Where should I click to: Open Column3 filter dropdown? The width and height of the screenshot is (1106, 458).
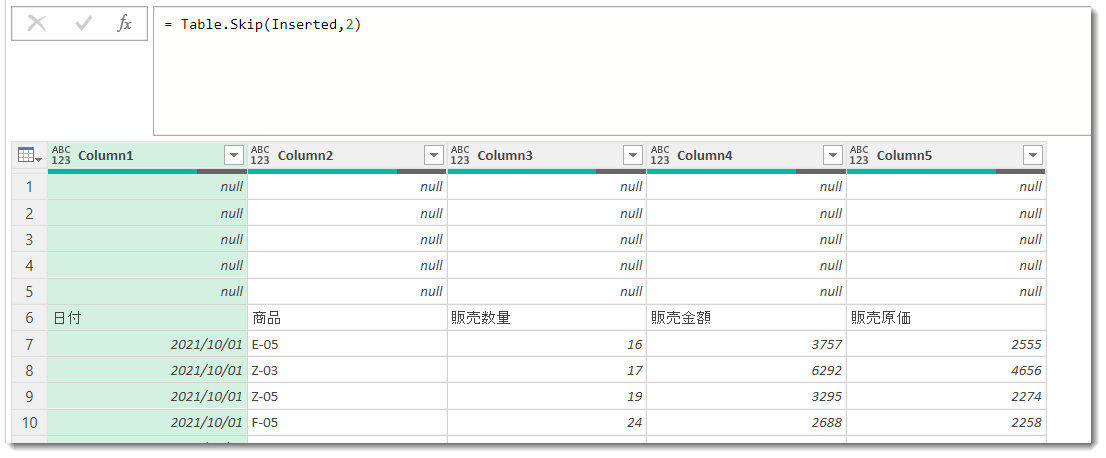pos(633,155)
